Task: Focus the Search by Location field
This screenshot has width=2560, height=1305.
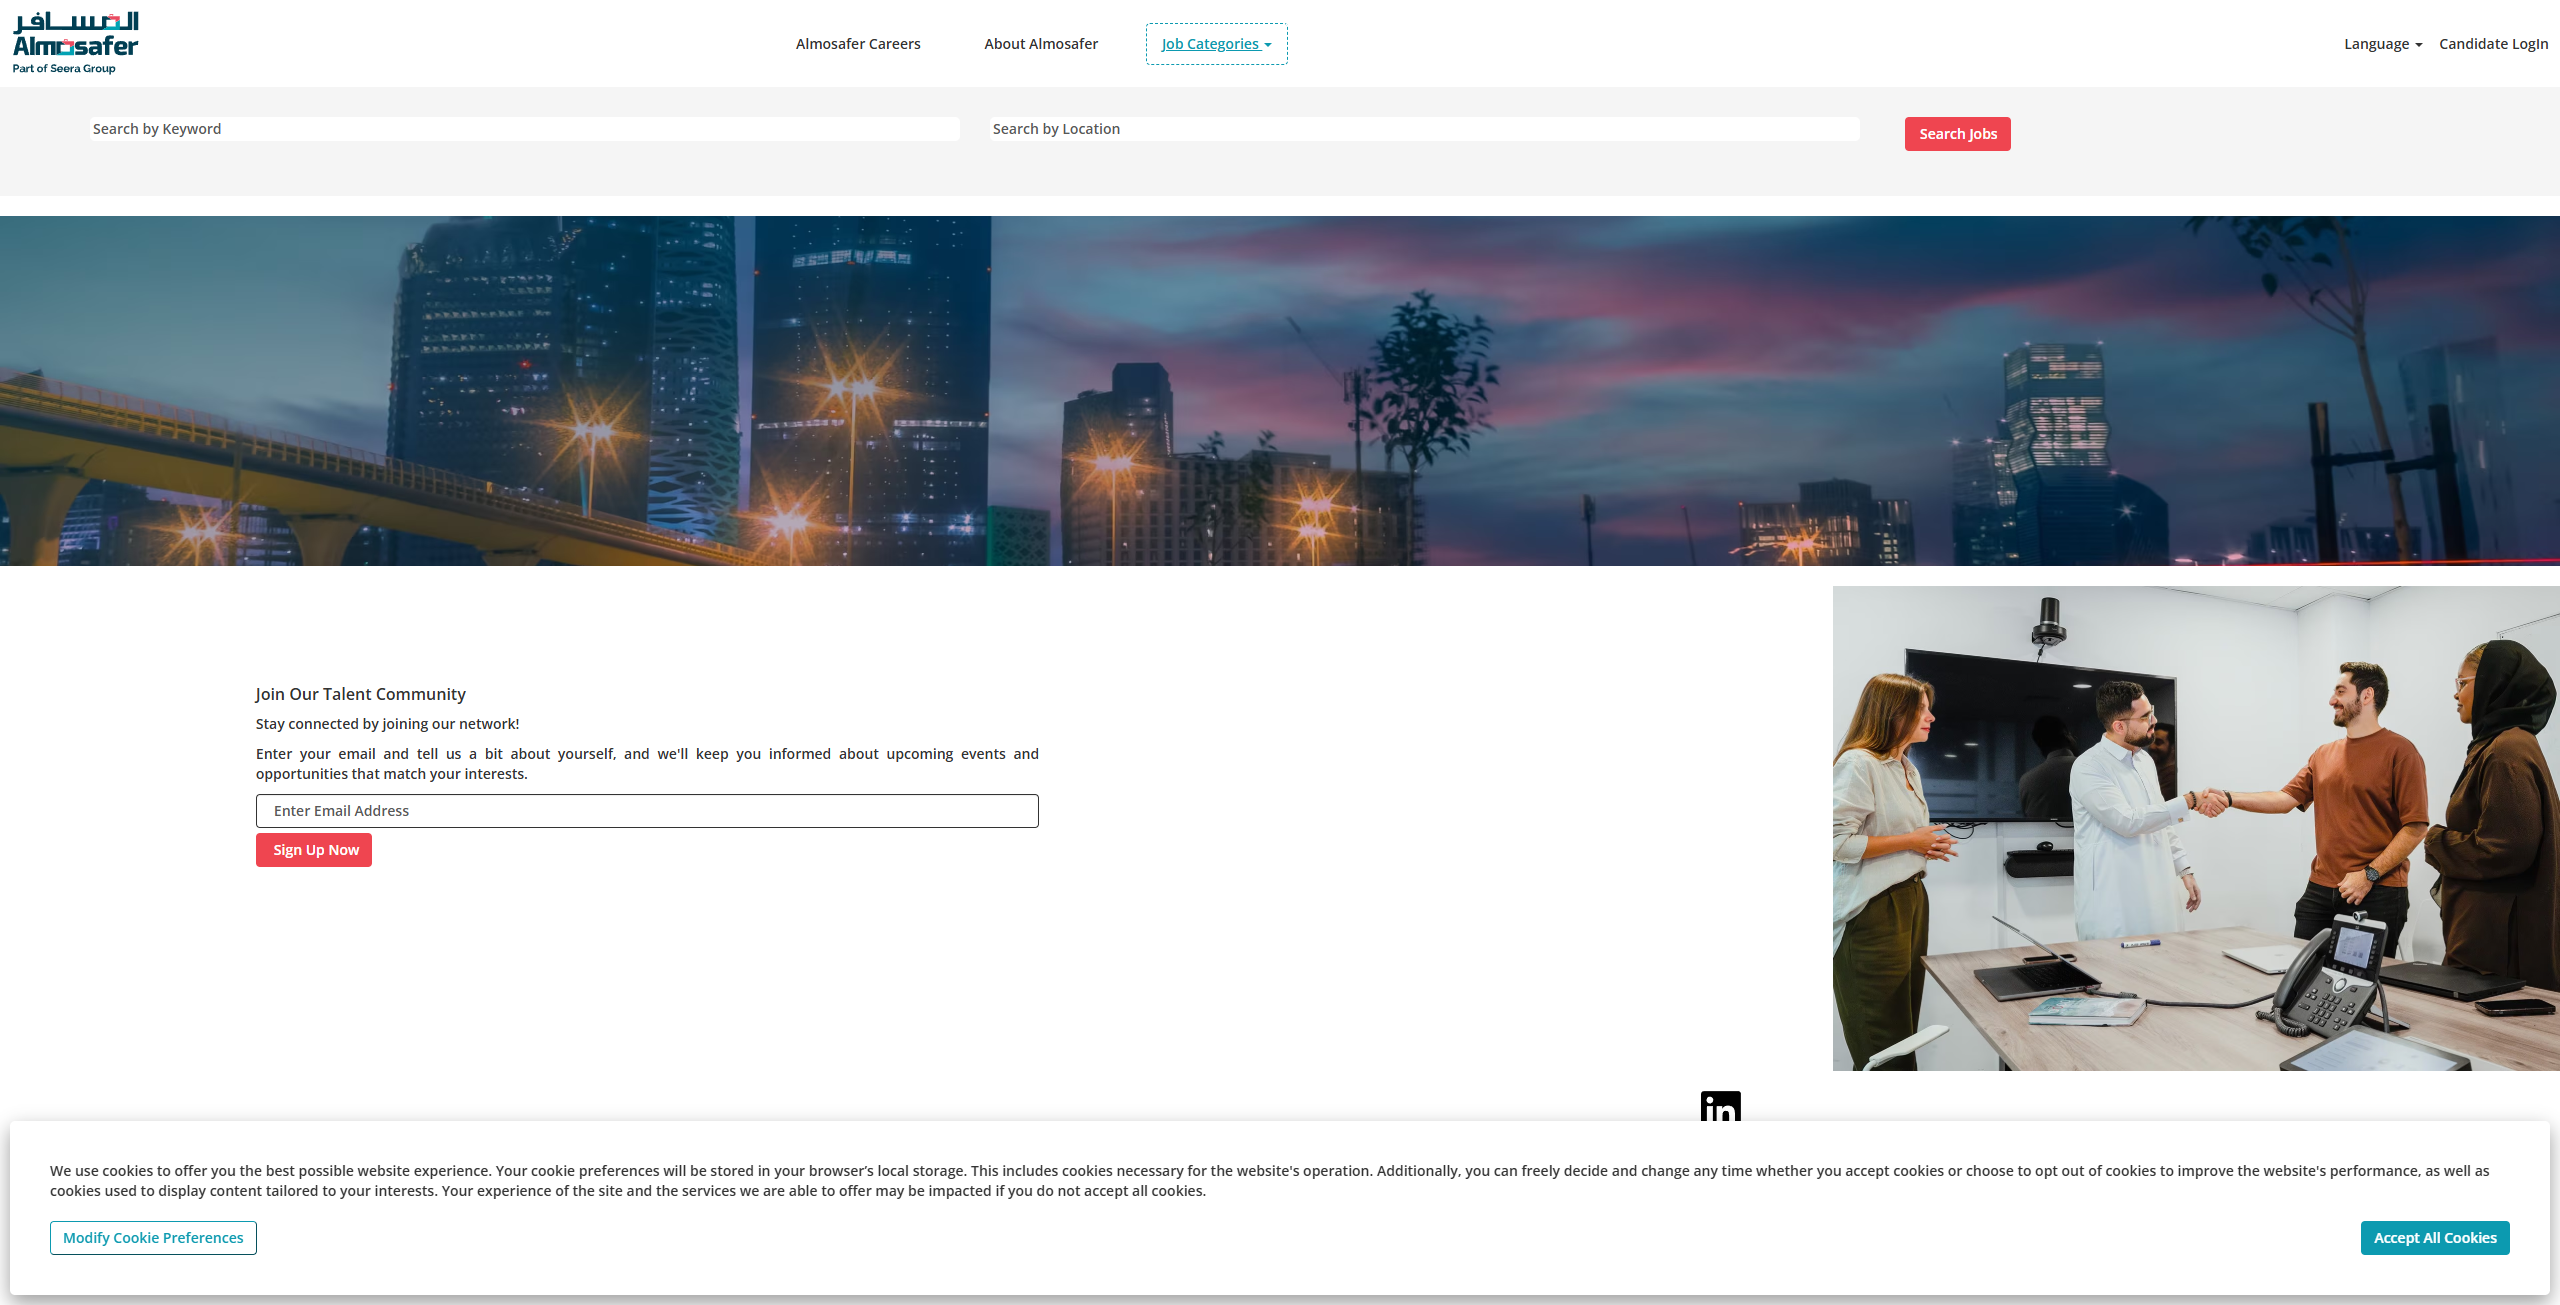Action: 1424,129
